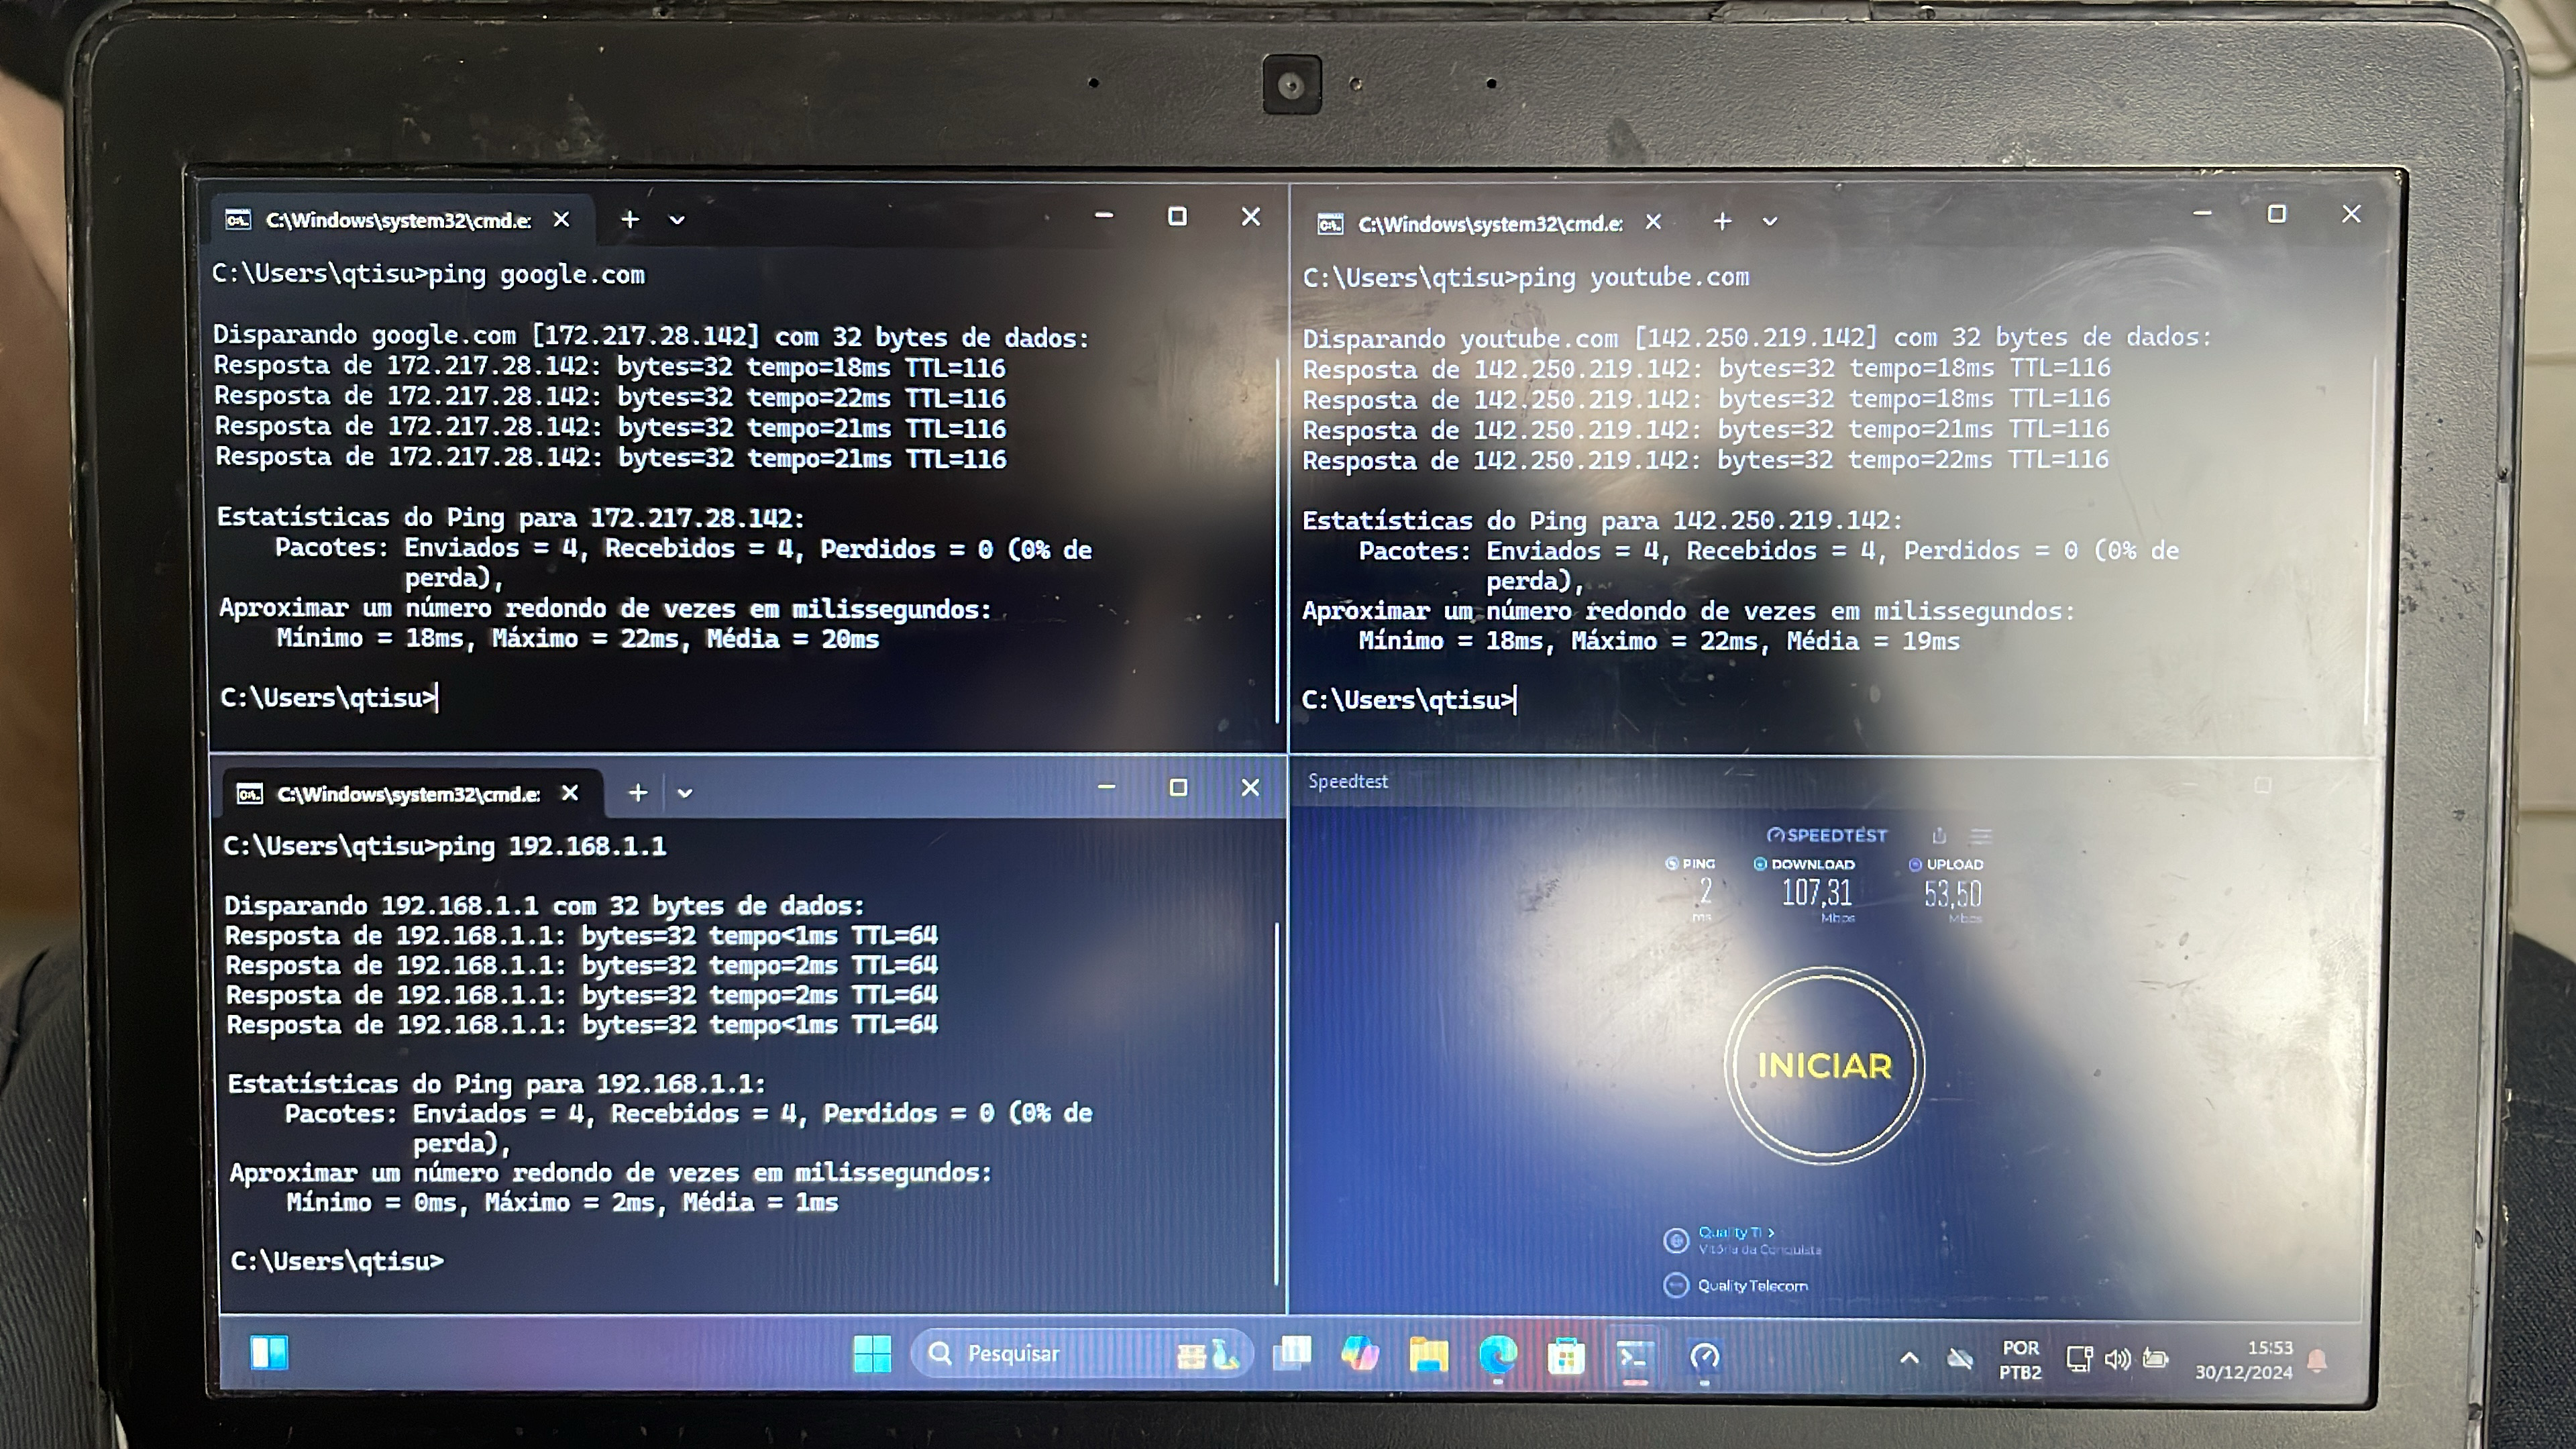Screen dimensions: 2576x1449
Task: Expand the tab dropdown in google.com terminal
Action: (x=677, y=220)
